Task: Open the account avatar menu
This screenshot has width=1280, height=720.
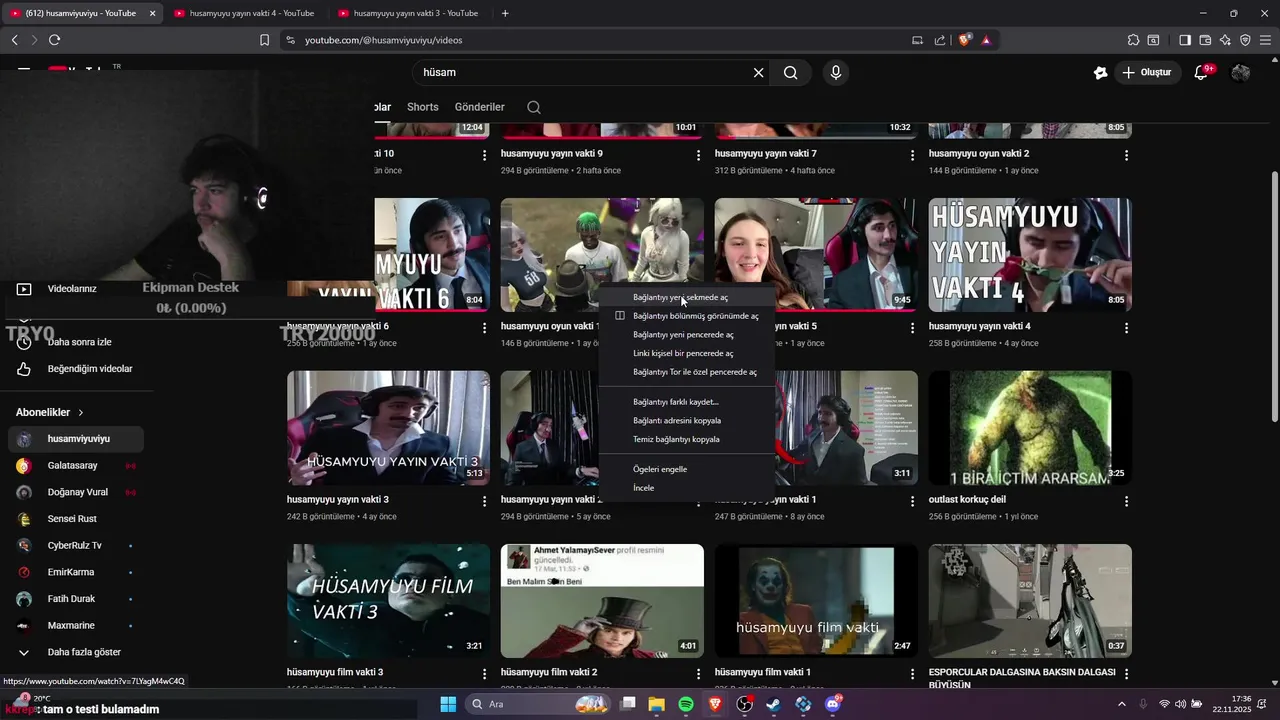Action: (x=1241, y=73)
